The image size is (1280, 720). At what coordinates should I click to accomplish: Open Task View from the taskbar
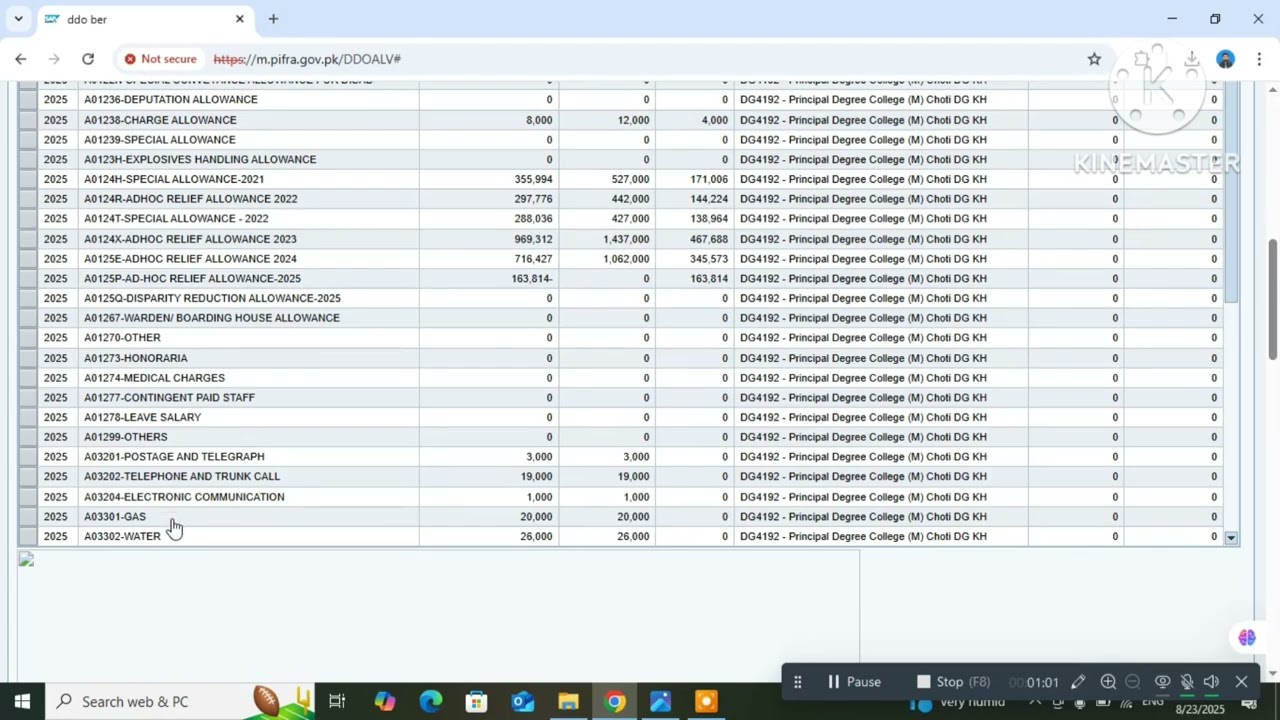(x=337, y=701)
